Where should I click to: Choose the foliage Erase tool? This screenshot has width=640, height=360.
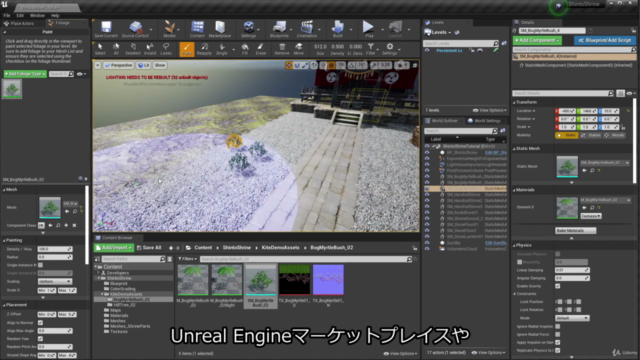(x=260, y=49)
